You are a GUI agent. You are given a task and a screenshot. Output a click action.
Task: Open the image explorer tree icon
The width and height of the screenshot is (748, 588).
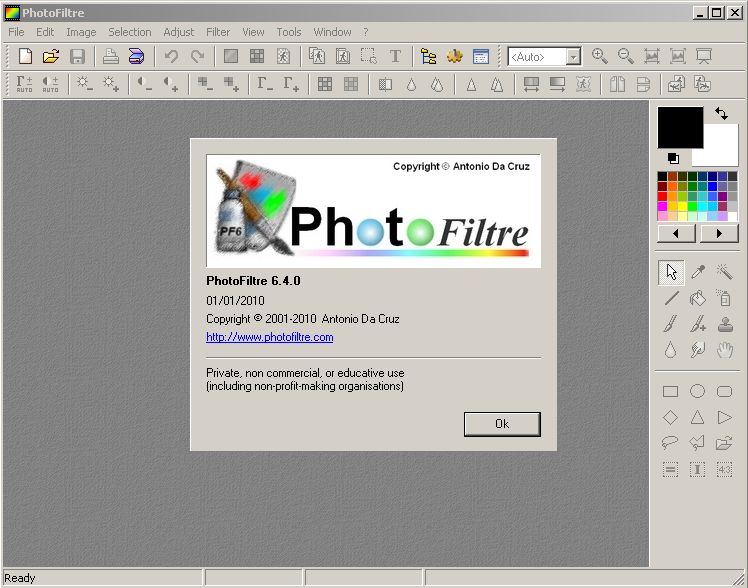(428, 56)
